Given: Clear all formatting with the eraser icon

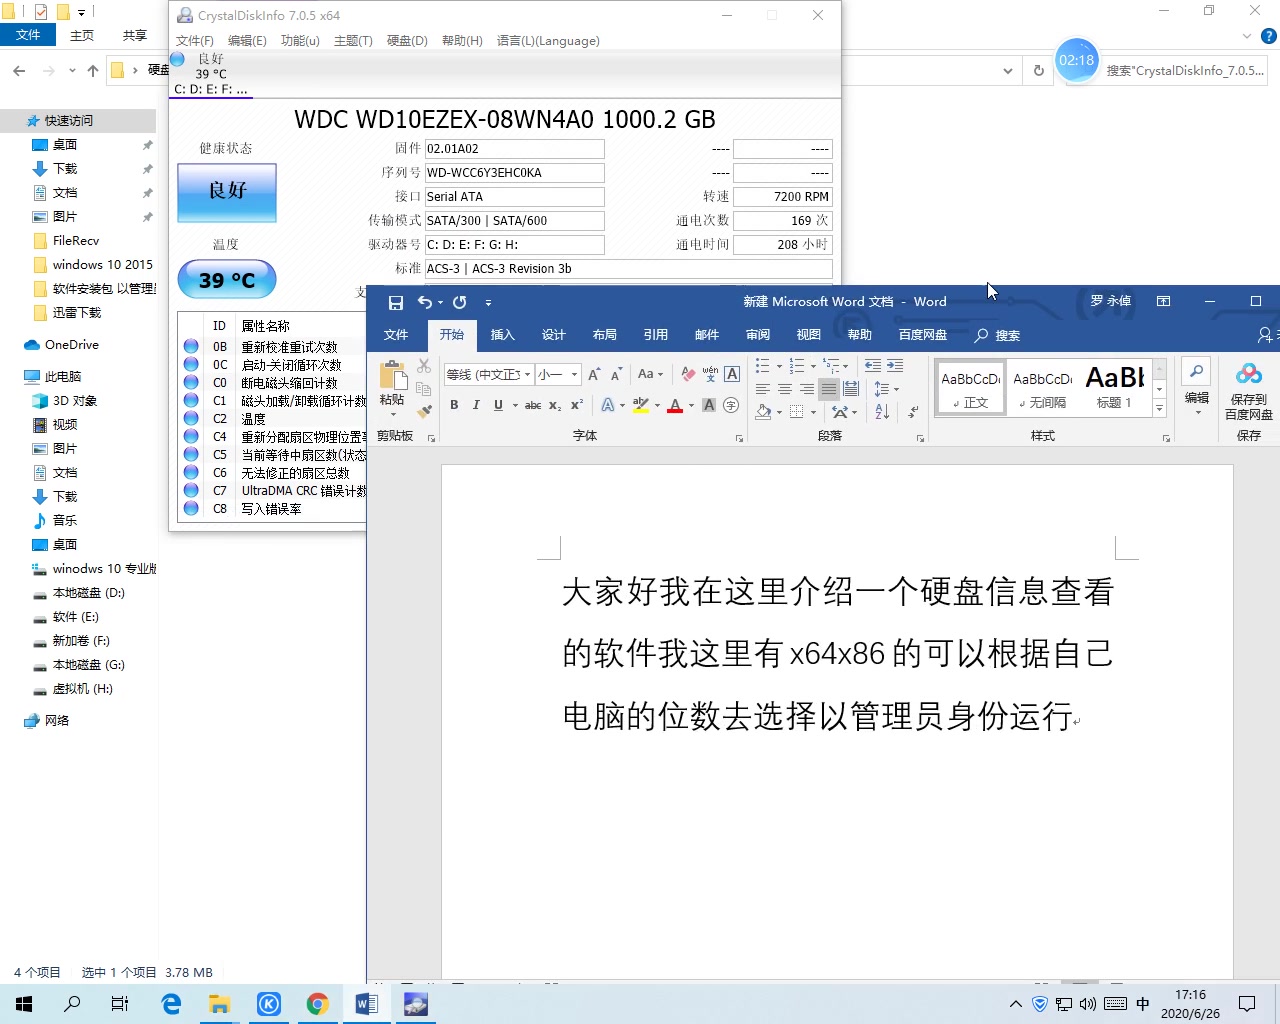Looking at the screenshot, I should [x=688, y=374].
